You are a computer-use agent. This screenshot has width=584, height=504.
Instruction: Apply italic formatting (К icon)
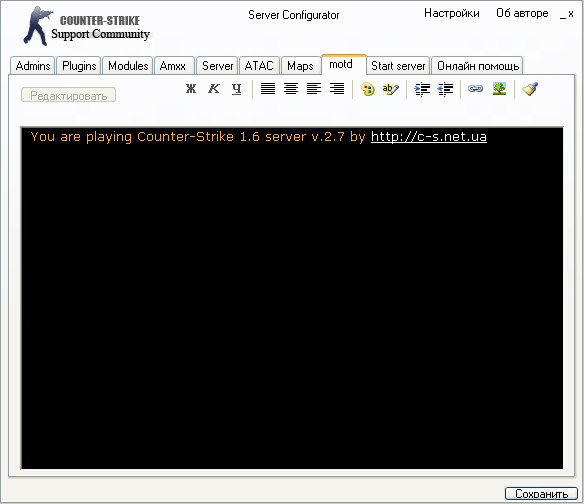pos(213,89)
